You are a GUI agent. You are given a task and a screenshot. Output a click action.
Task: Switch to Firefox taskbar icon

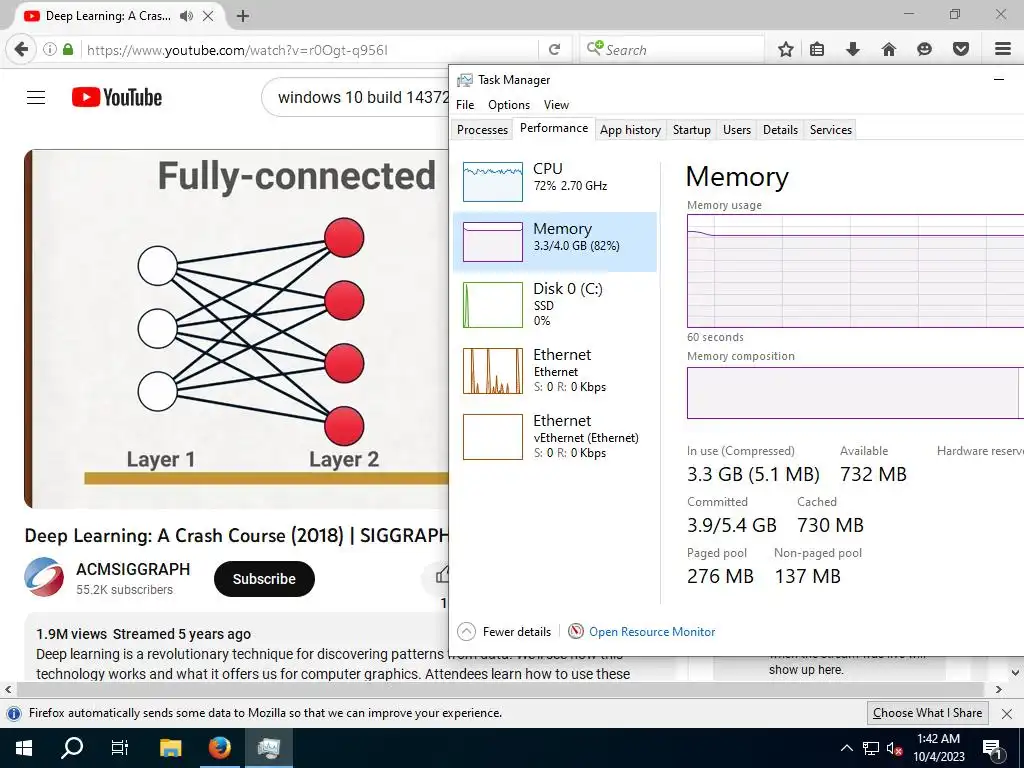[x=219, y=748]
